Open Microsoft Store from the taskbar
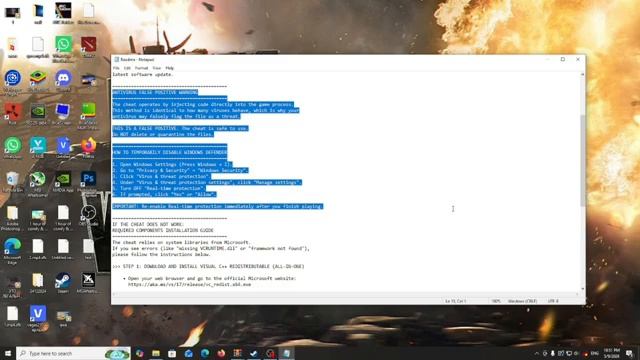This screenshot has height=360, width=640. (x=172, y=353)
